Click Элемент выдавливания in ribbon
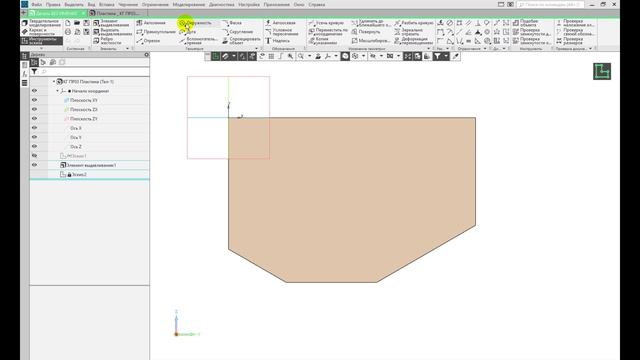Screen dimensions: 640x360 coord(112,23)
